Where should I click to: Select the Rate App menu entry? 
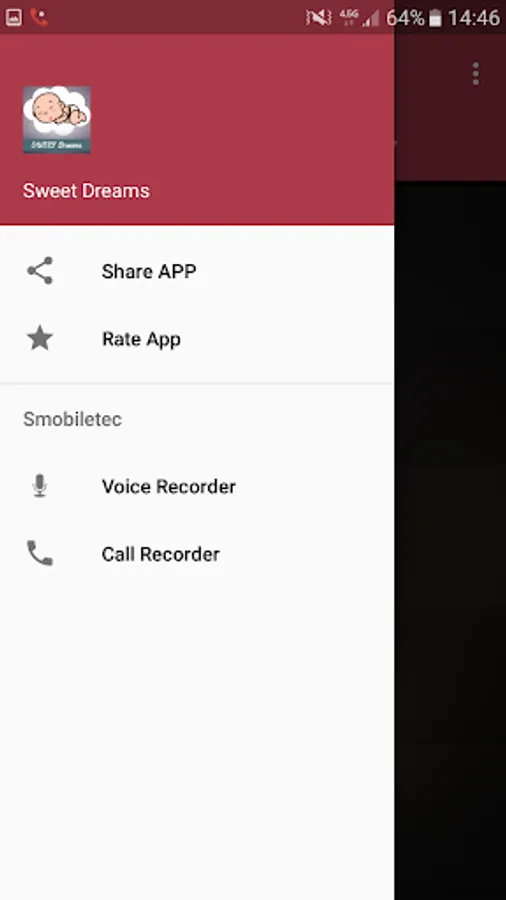coord(197,339)
